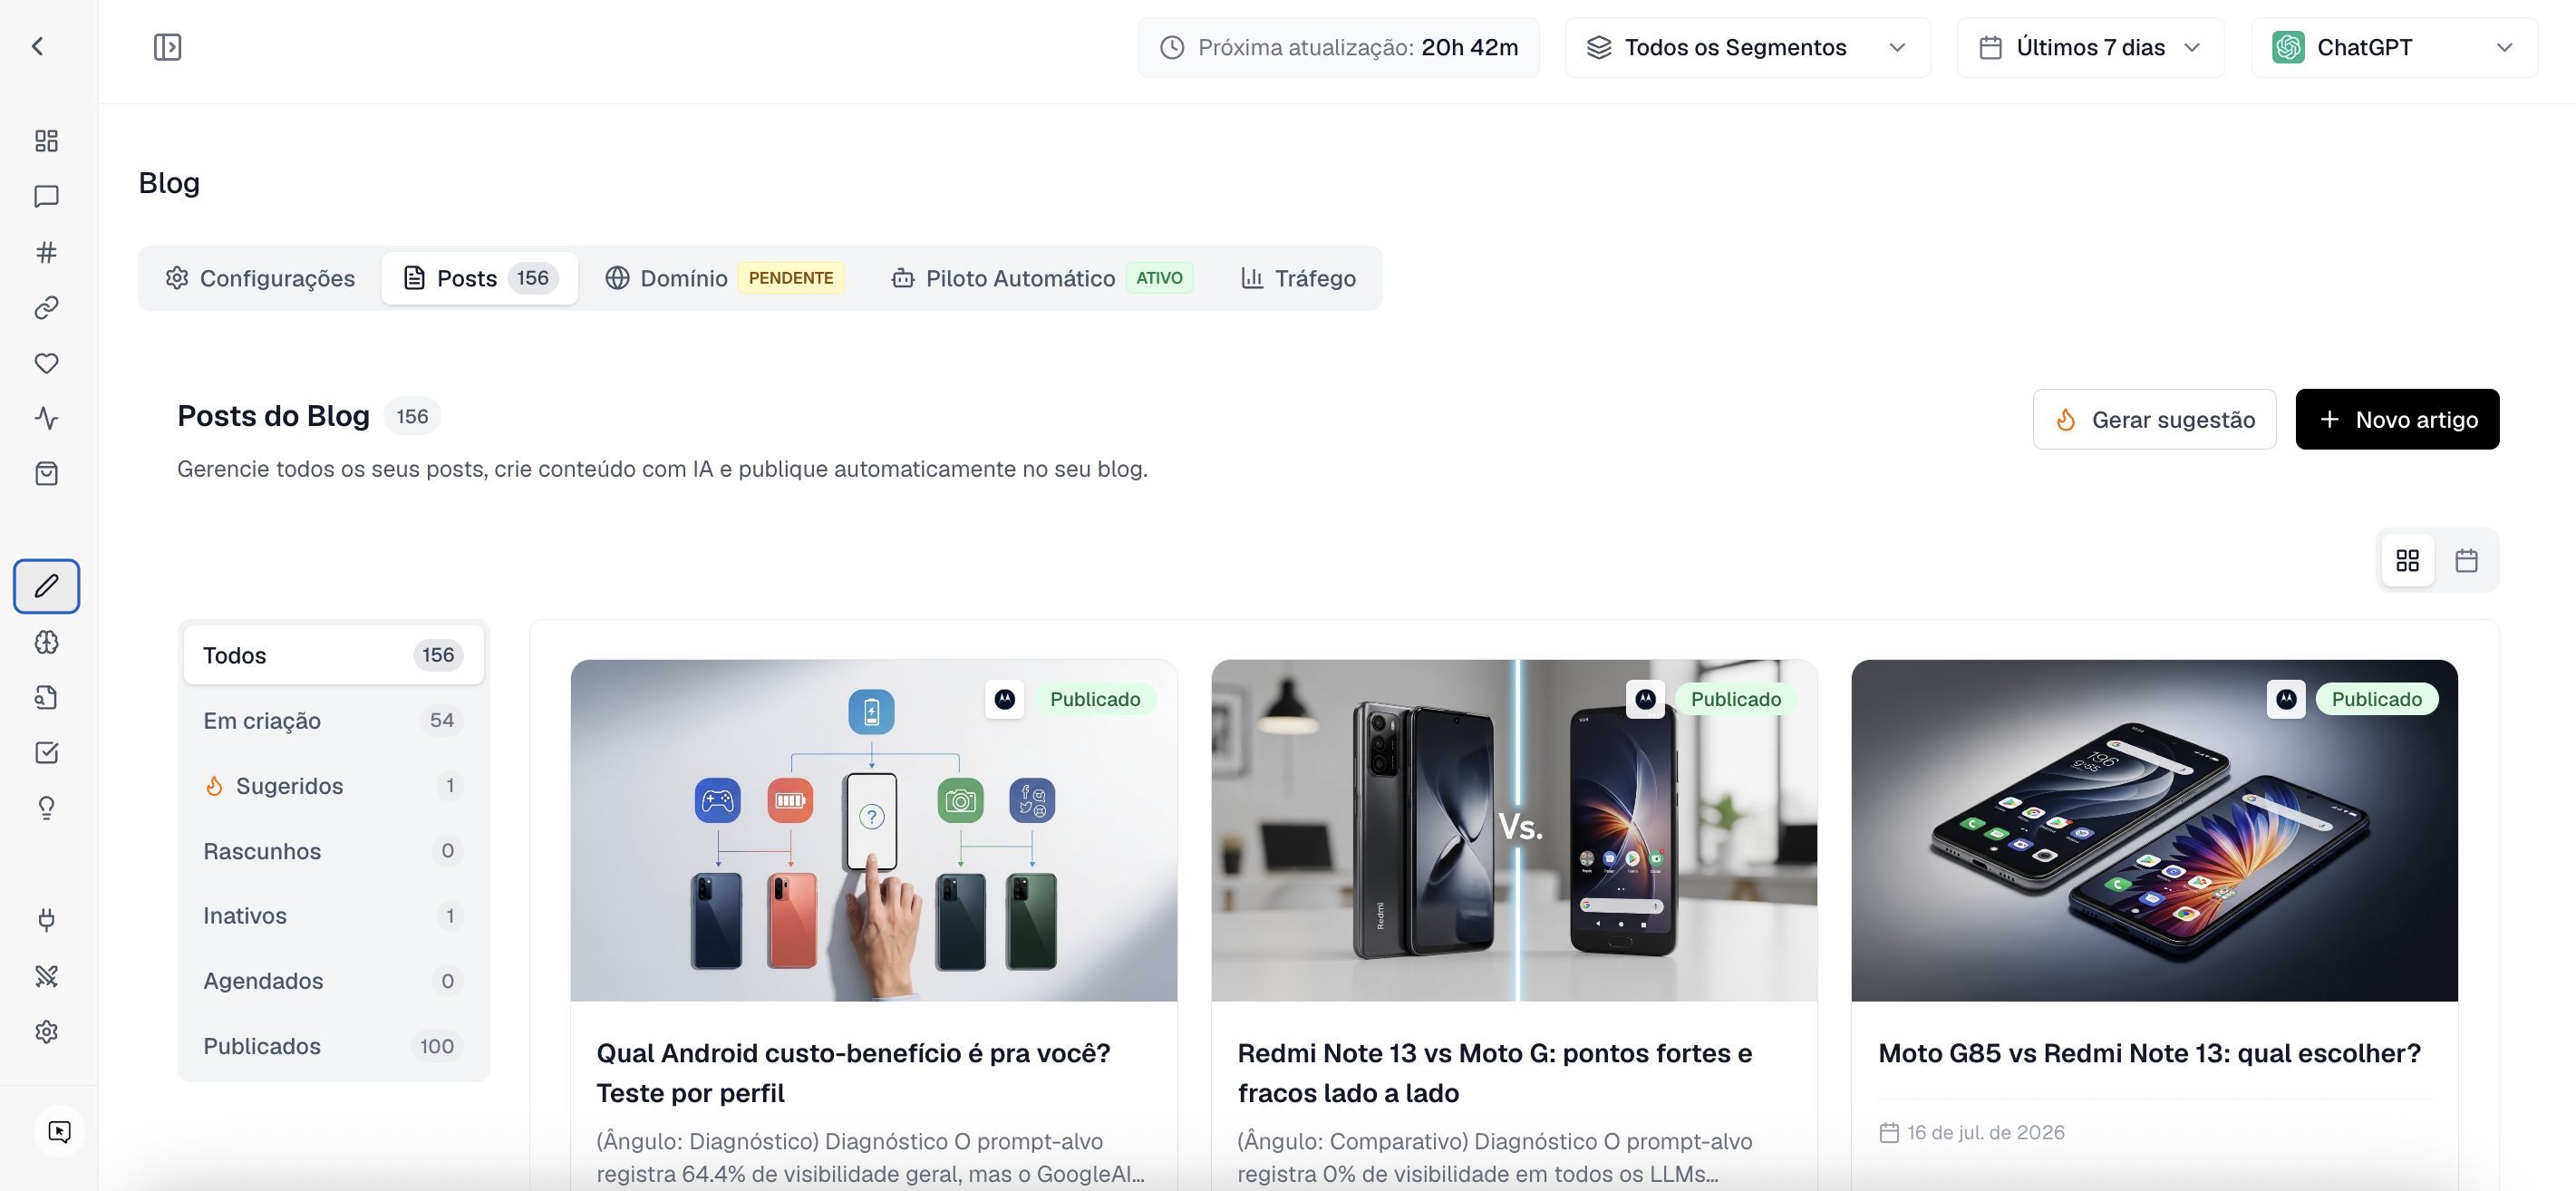The width and height of the screenshot is (2576, 1191).
Task: Open thumbnail of Redmi Note 13 vs Moto G post
Action: pyautogui.click(x=1514, y=830)
